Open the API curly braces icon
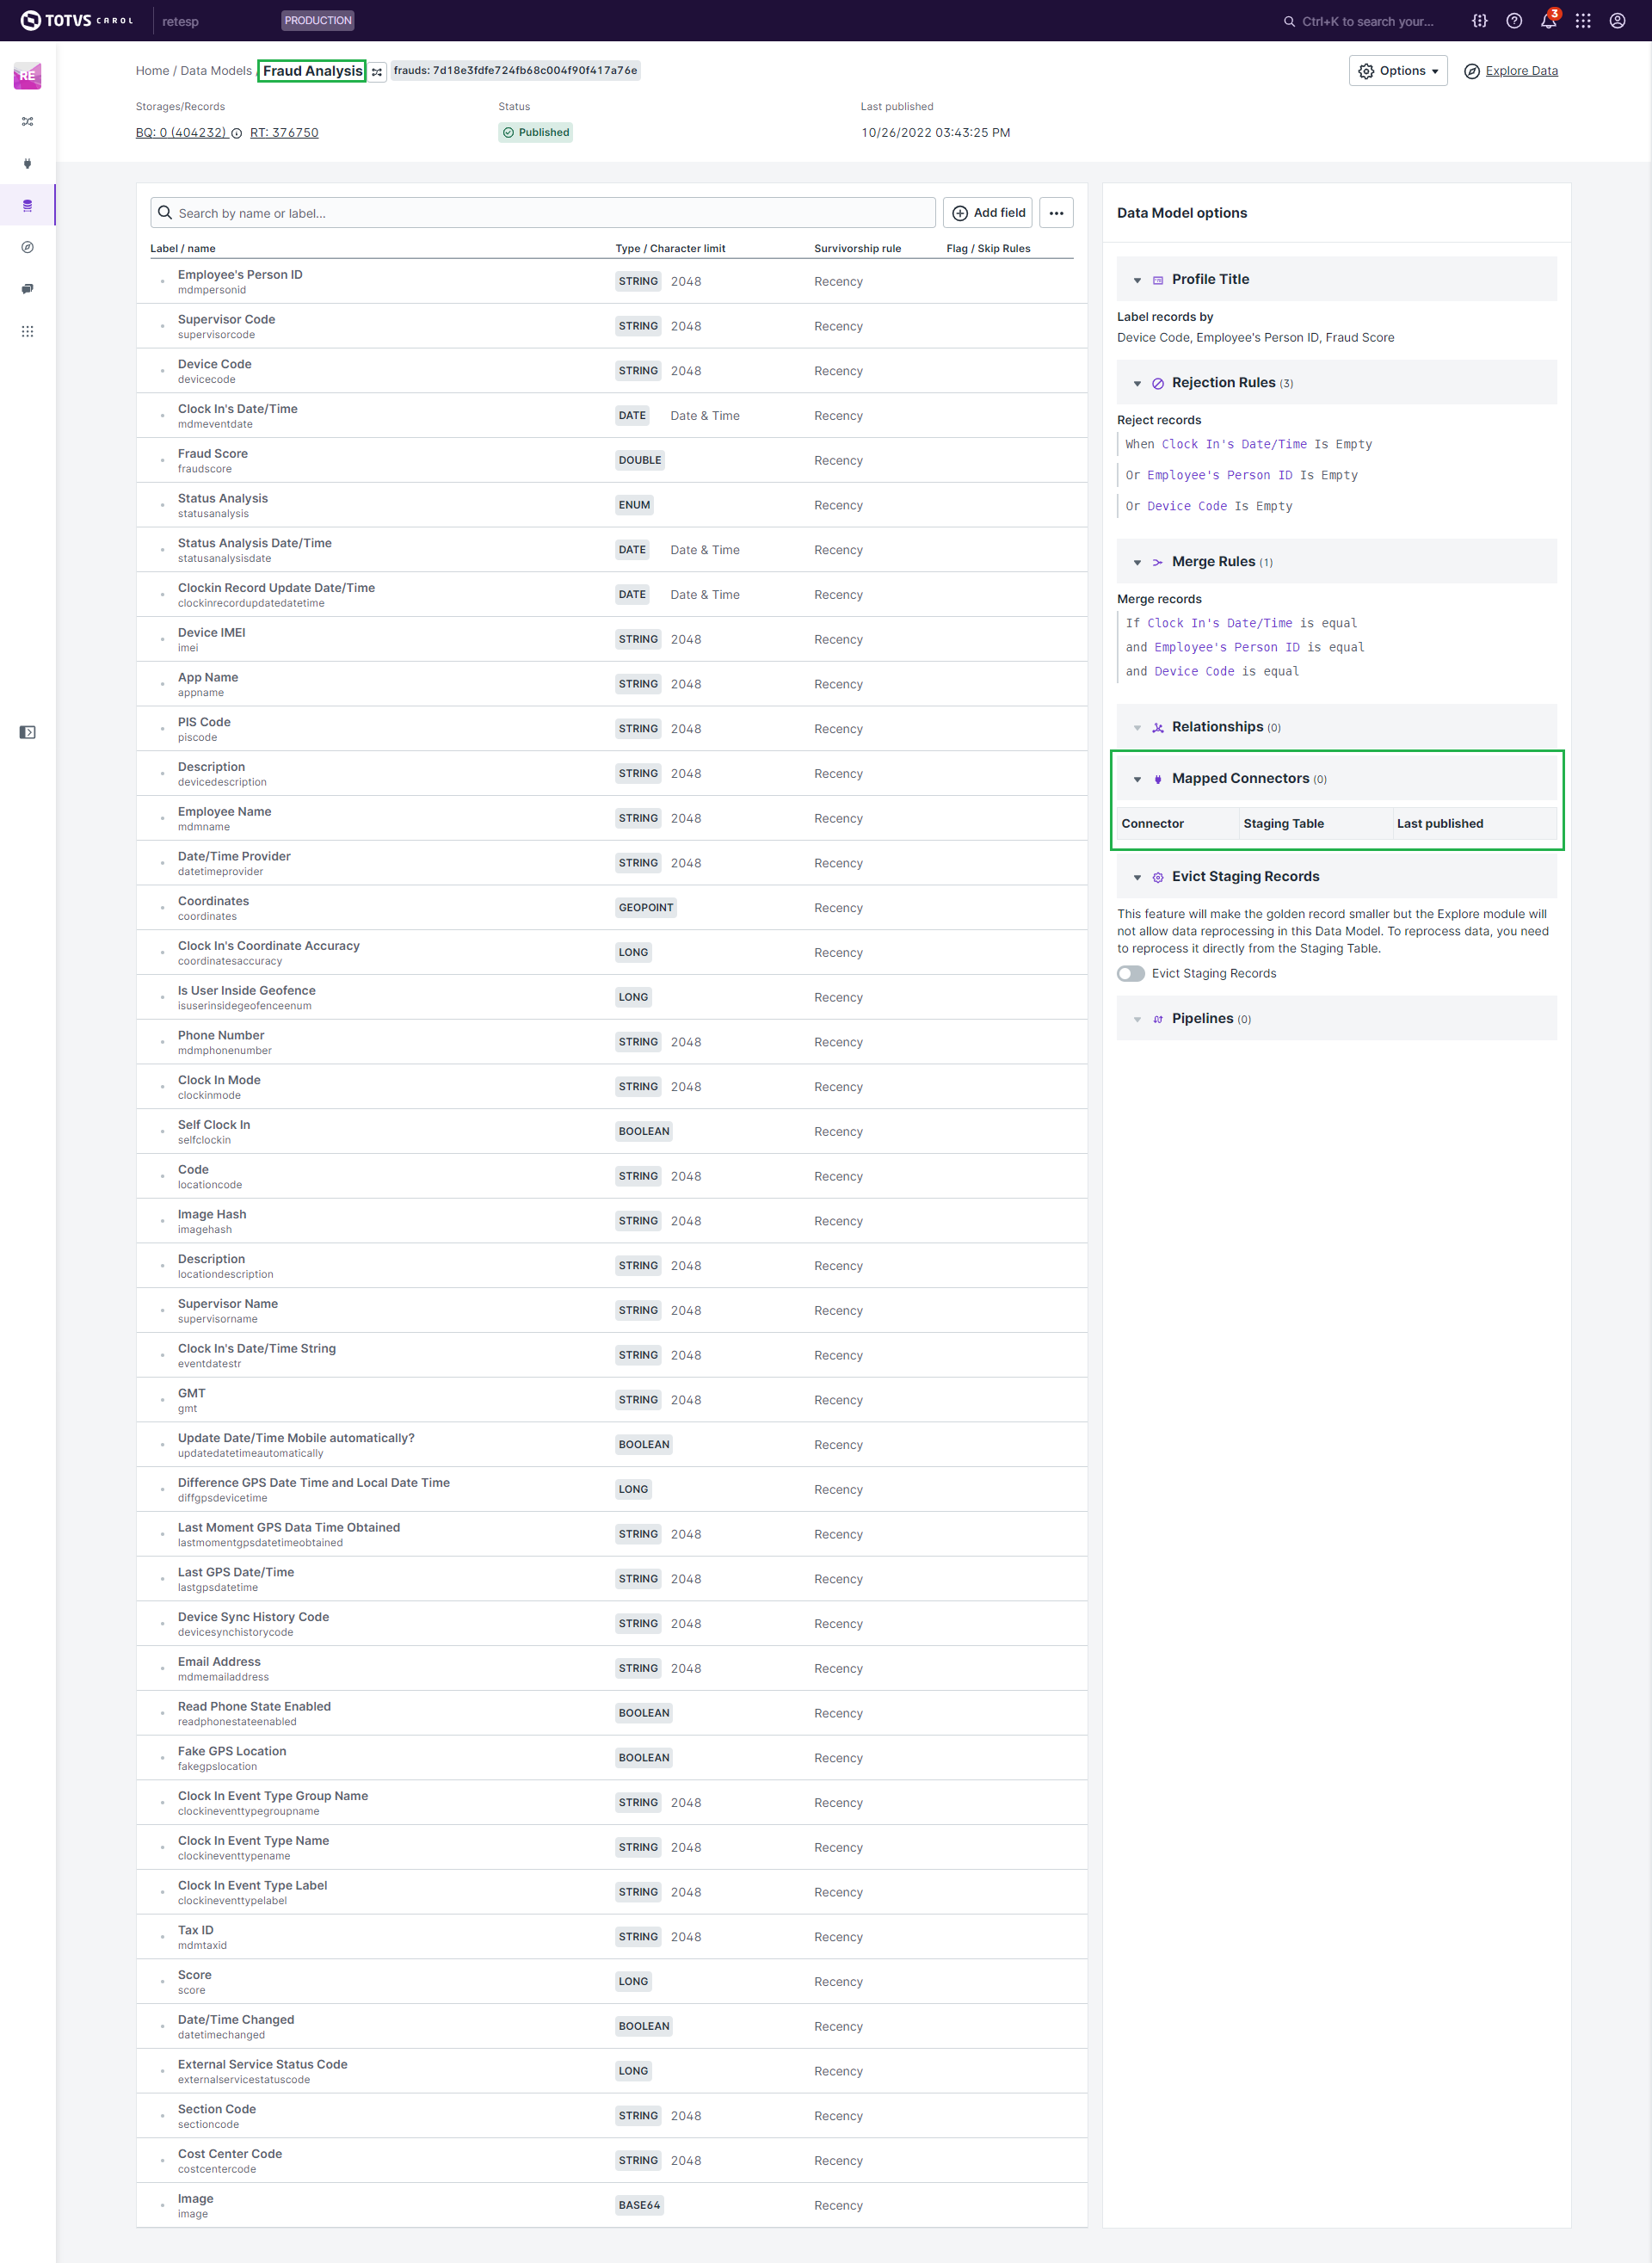Viewport: 1652px width, 2263px height. [x=1480, y=21]
